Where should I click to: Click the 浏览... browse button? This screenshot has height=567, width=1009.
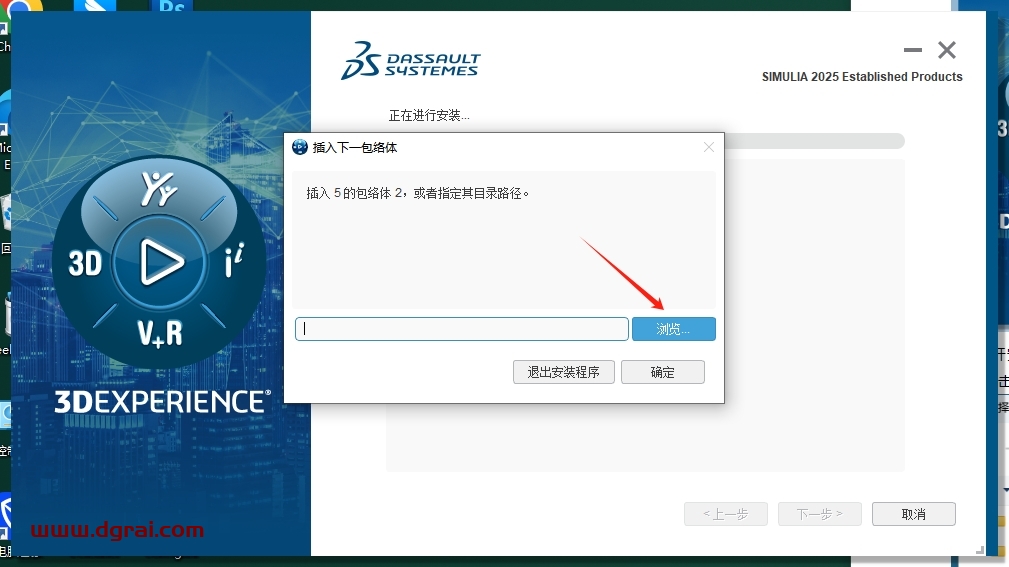click(x=673, y=329)
